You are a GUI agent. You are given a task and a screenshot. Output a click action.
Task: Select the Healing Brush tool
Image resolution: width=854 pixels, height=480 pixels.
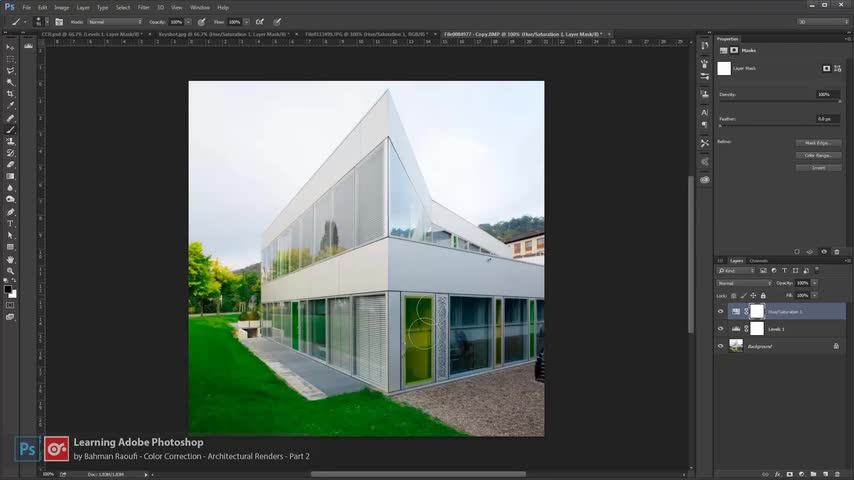(x=10, y=118)
